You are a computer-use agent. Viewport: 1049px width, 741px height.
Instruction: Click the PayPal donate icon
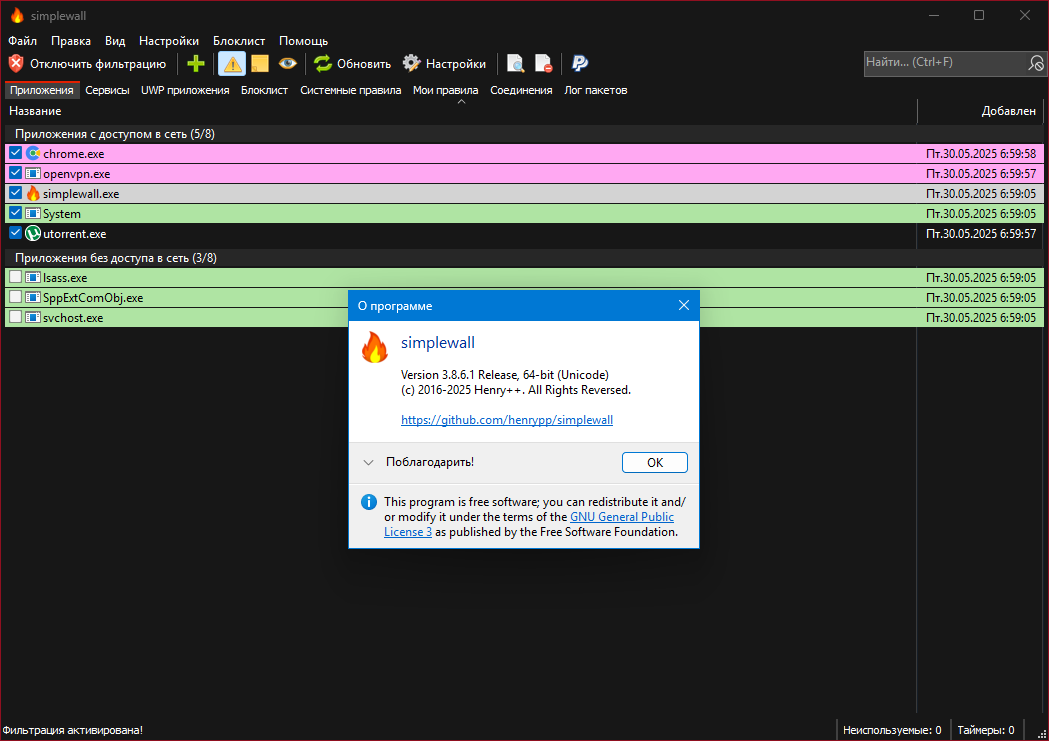(x=579, y=64)
